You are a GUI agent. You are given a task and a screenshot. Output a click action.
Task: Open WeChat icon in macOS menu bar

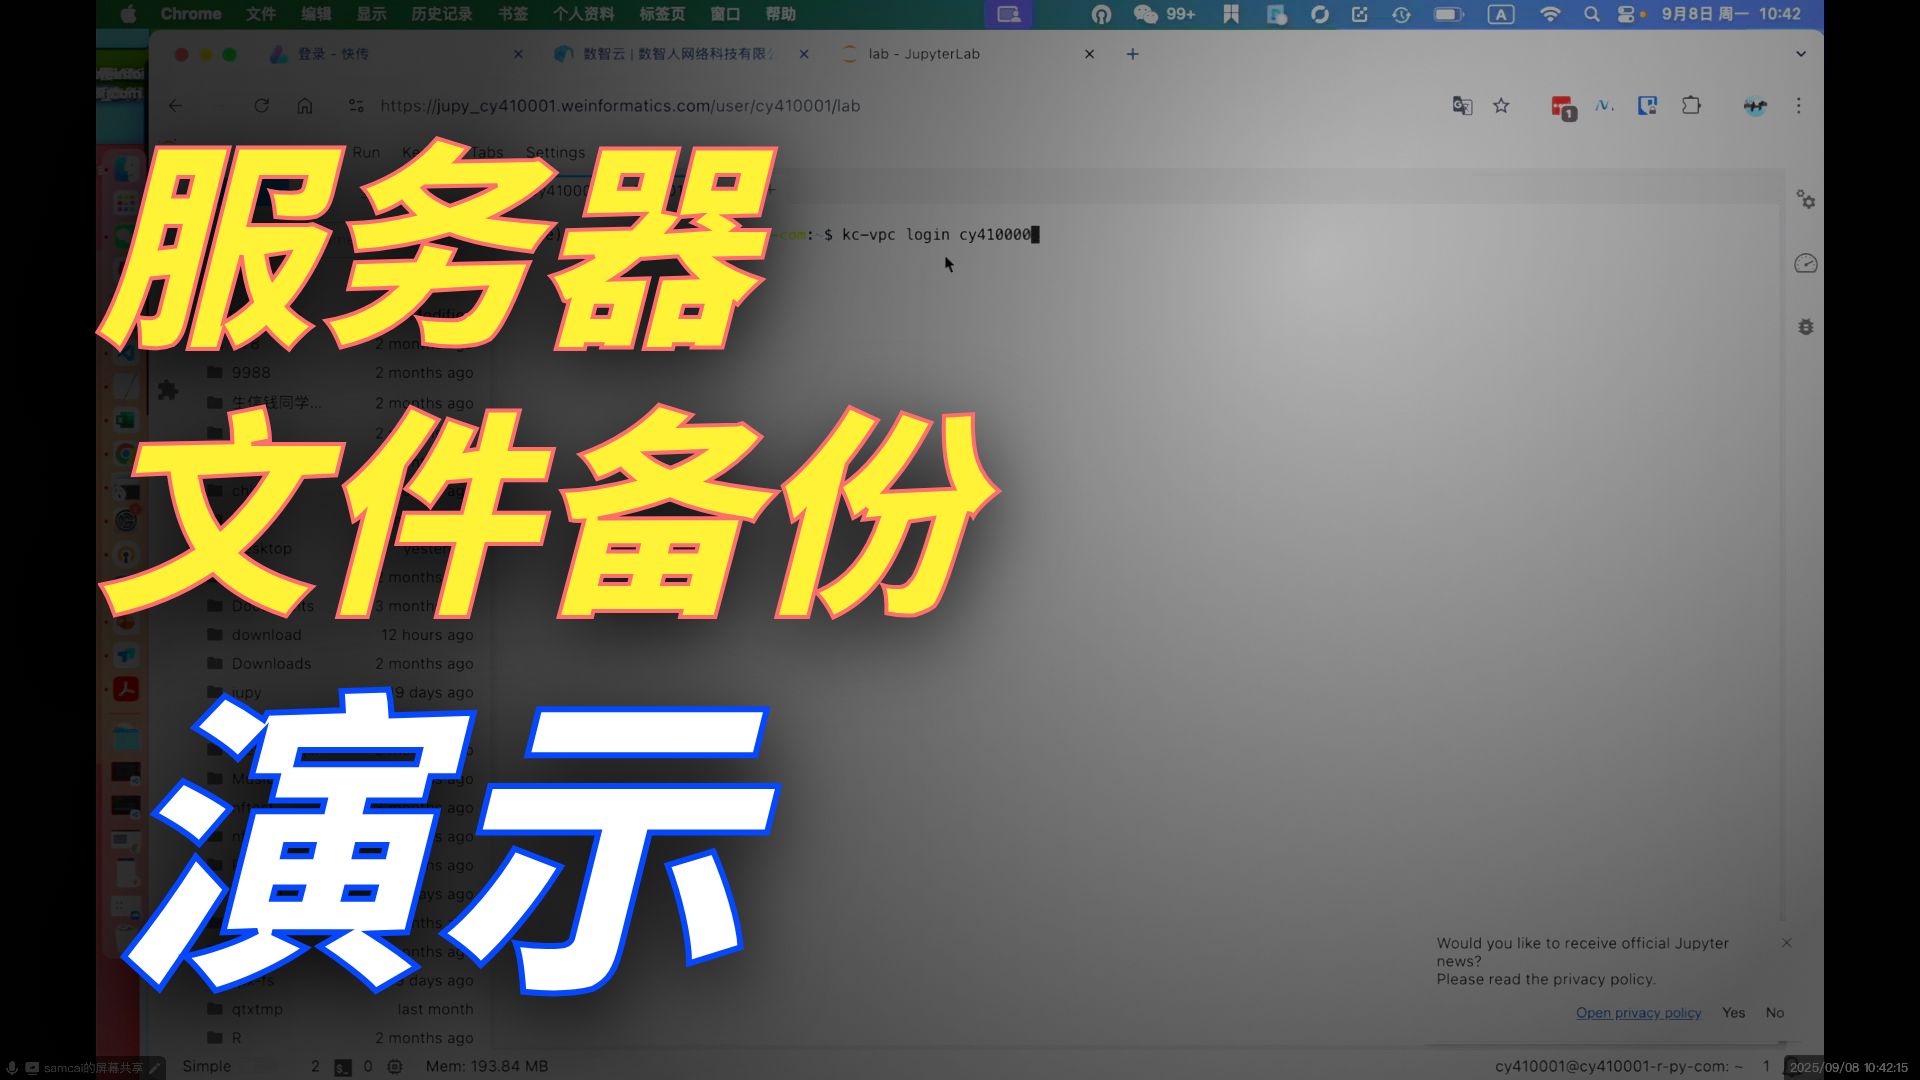pos(1146,14)
